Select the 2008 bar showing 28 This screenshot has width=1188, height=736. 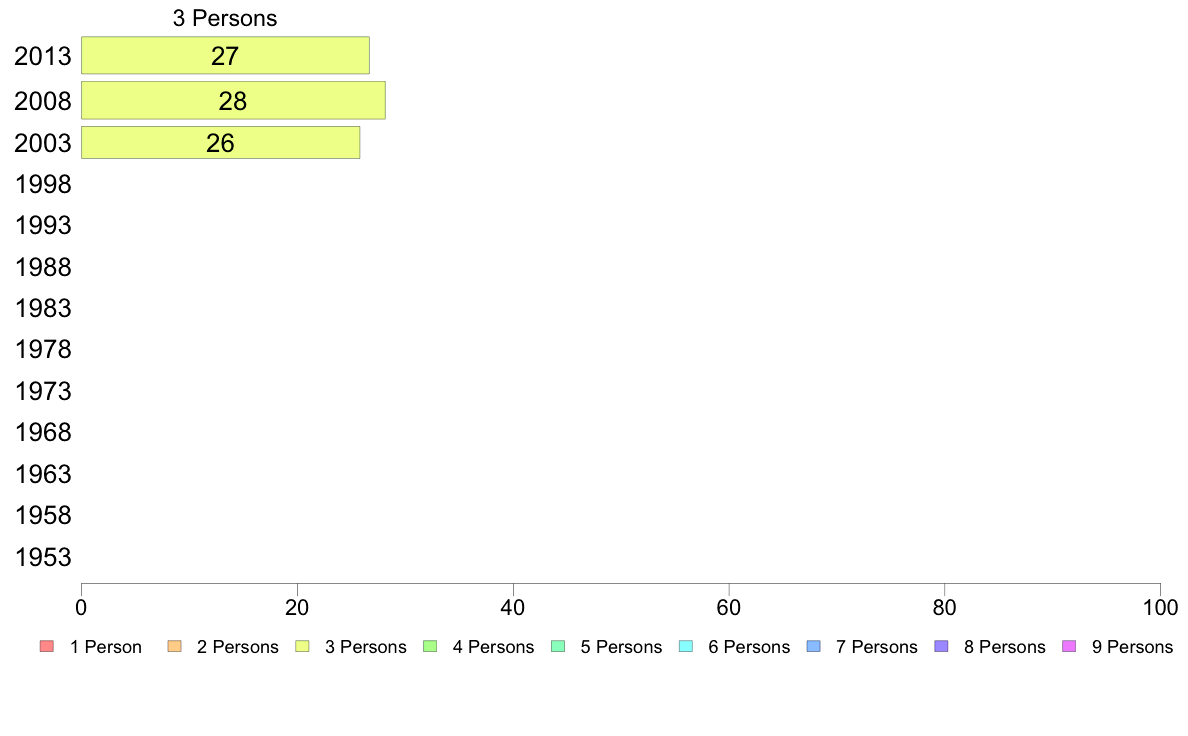coord(233,100)
